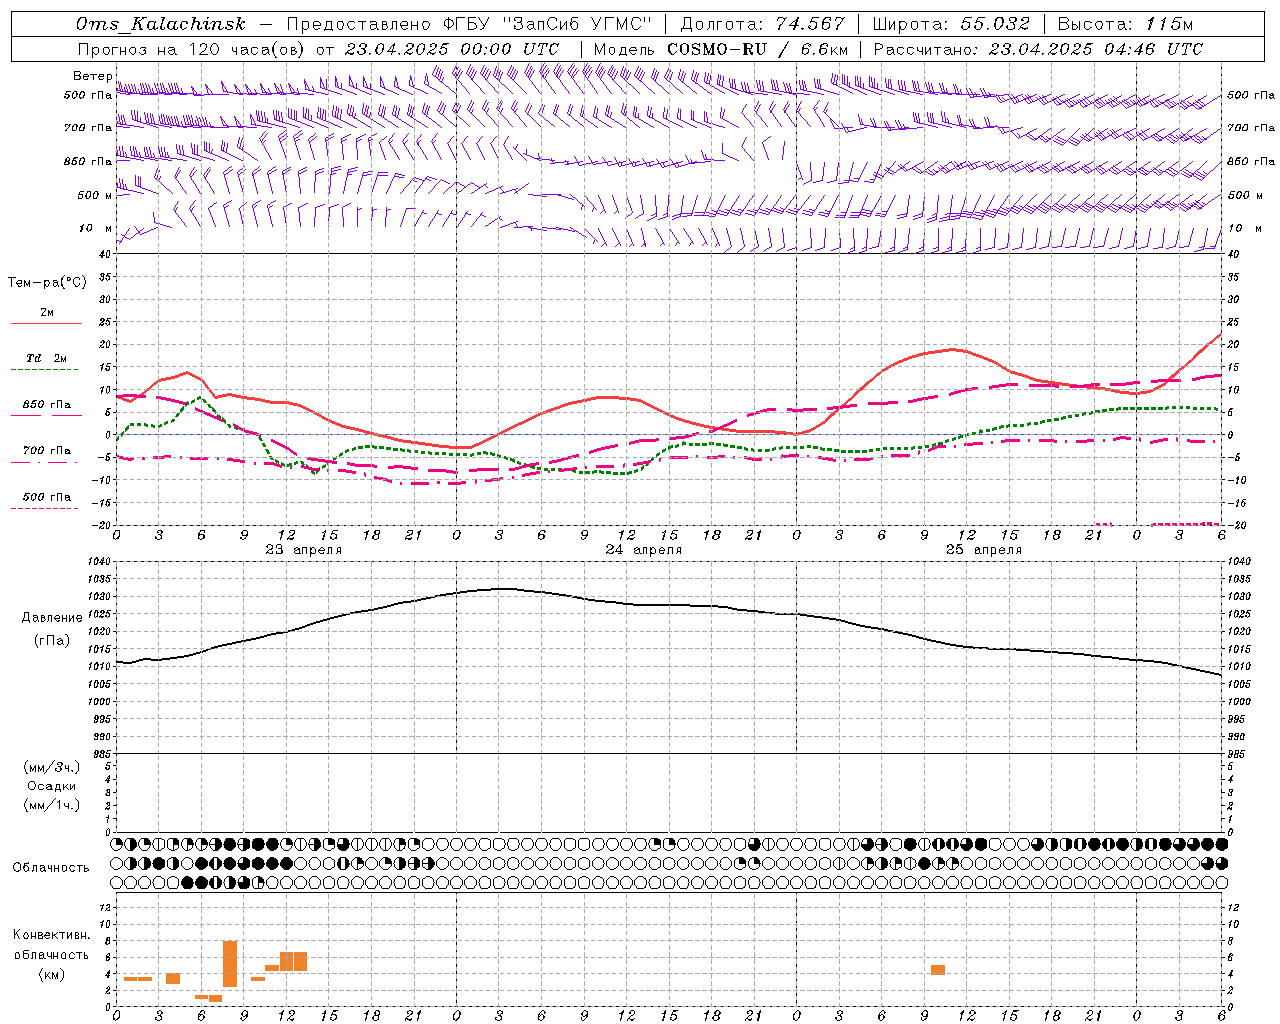Click the Конвективн. convective cloud label

click(52, 935)
